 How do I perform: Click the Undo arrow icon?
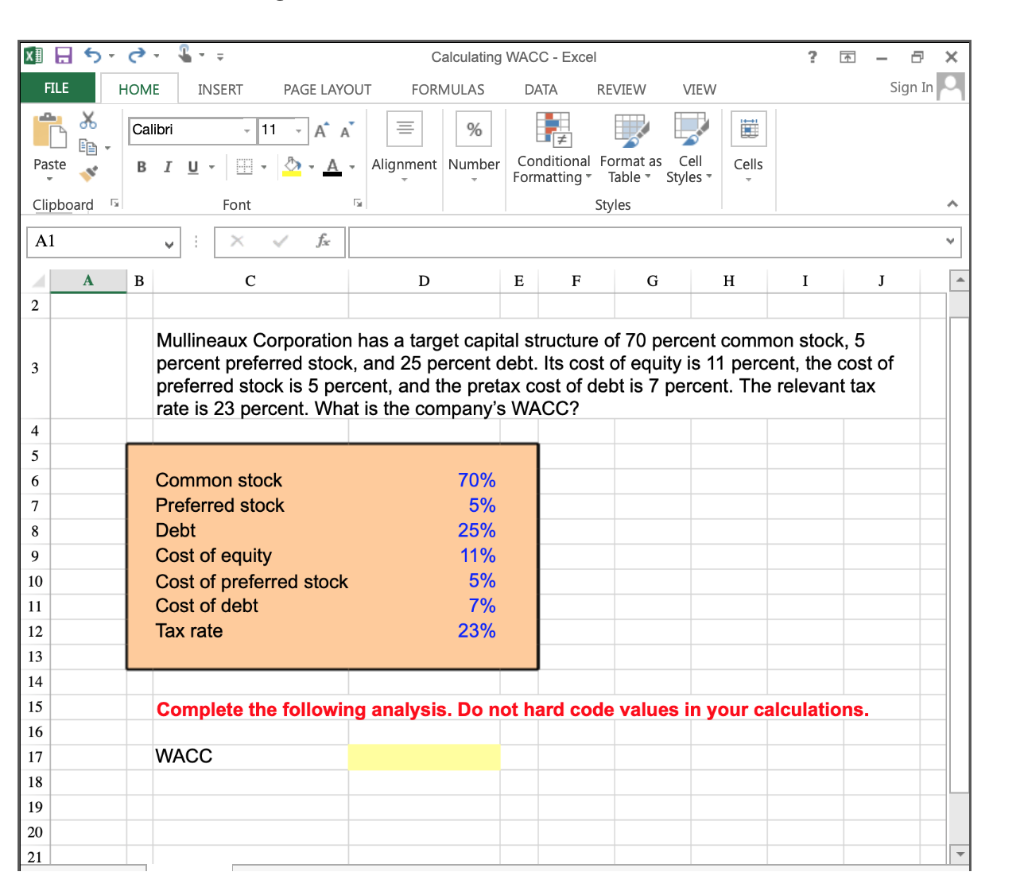click(x=93, y=57)
